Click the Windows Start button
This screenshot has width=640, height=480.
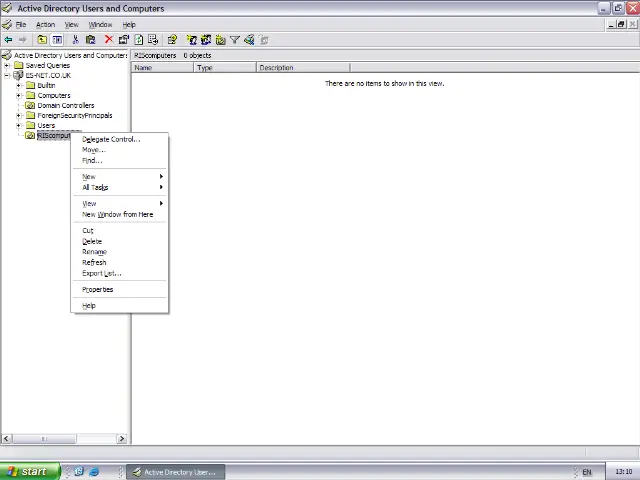coord(27,471)
